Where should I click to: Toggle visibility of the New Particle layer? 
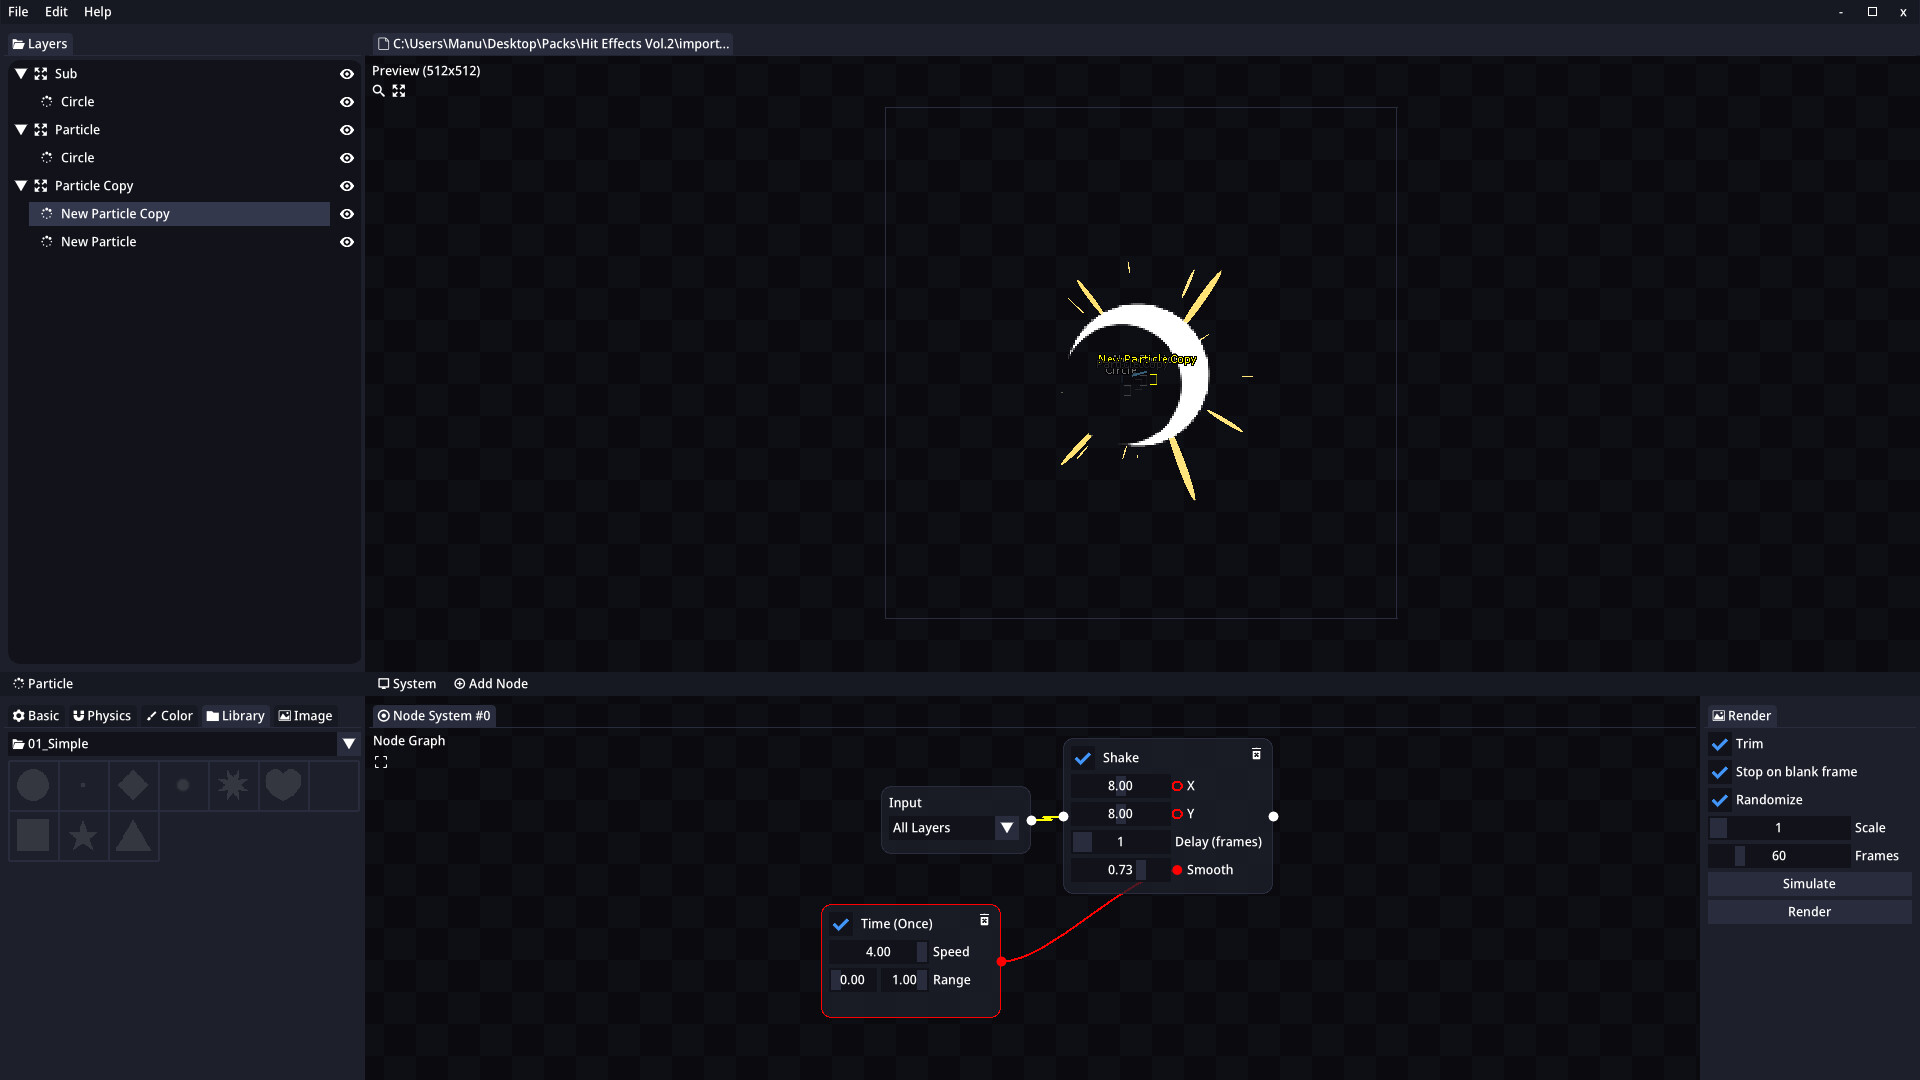346,242
